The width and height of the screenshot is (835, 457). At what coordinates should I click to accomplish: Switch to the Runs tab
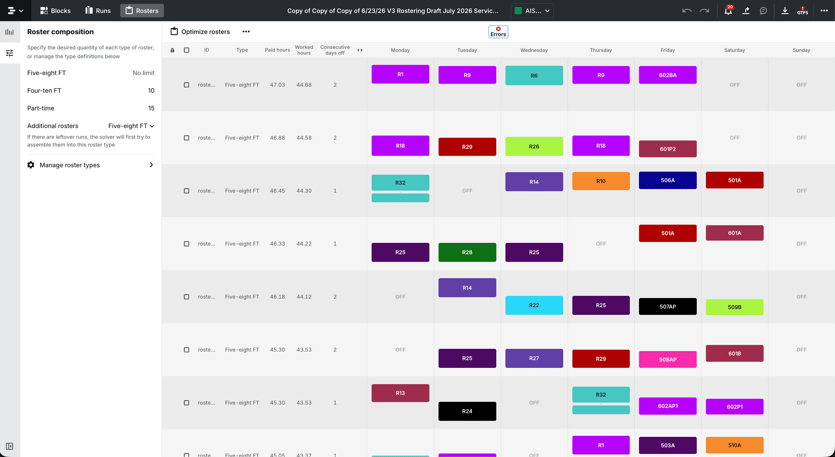(x=98, y=11)
